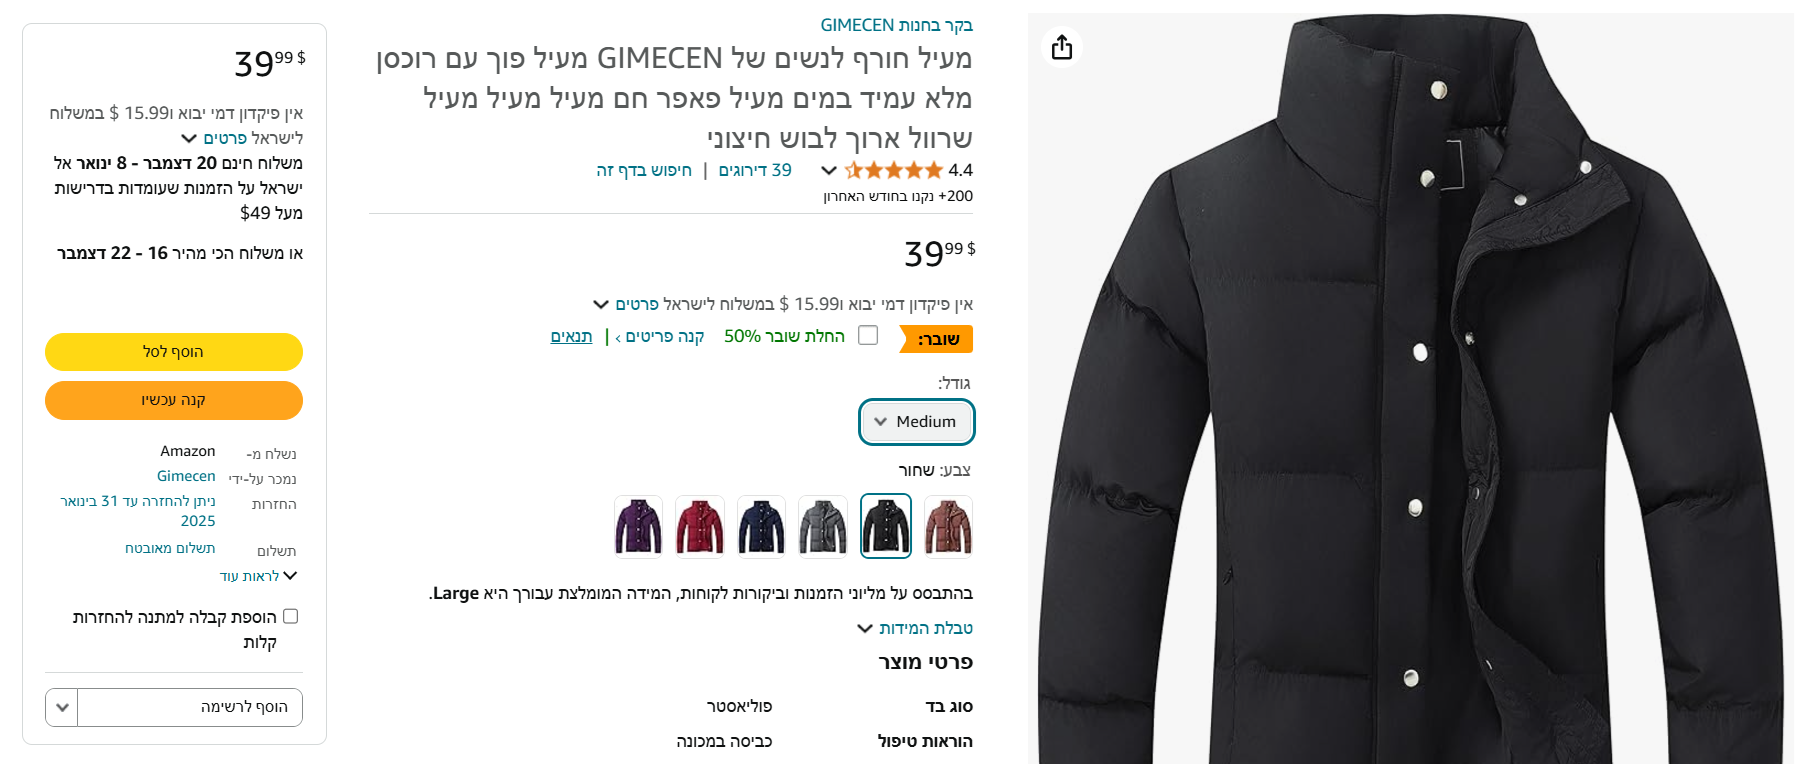Expand the size chart link
This screenshot has width=1796, height=764.
tap(915, 628)
